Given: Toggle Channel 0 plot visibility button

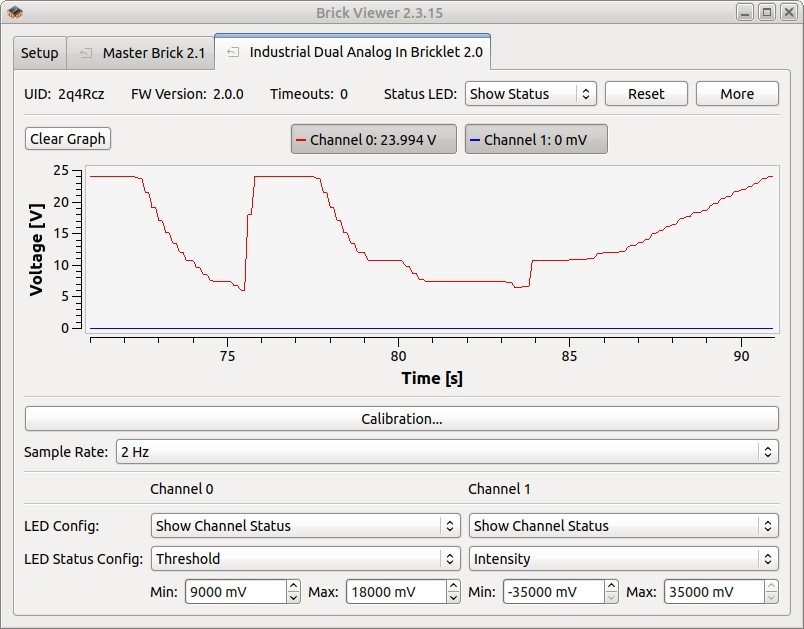Looking at the screenshot, I should pyautogui.click(x=373, y=139).
